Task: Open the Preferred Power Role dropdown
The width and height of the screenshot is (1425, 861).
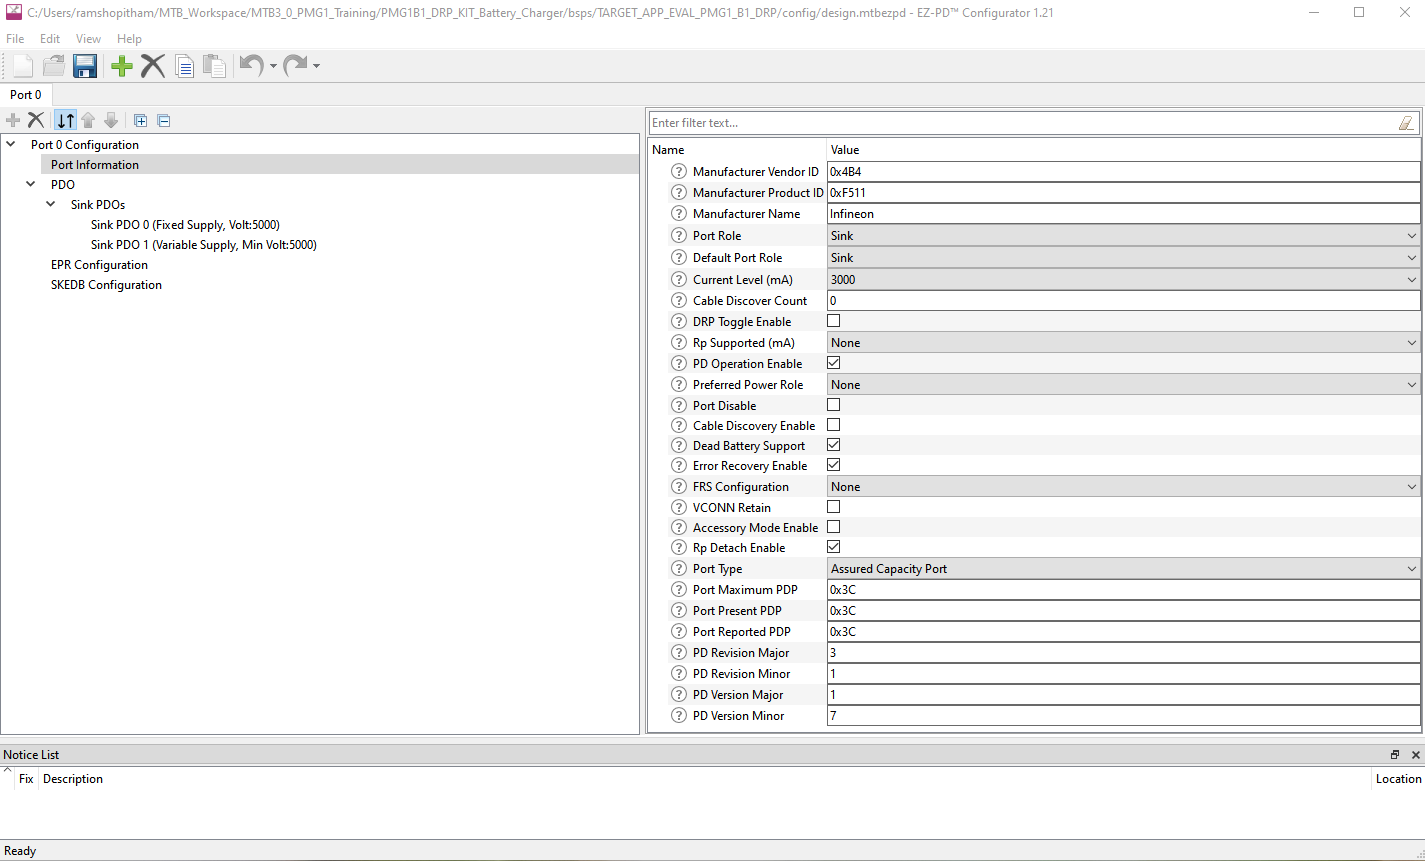Action: coord(1124,385)
